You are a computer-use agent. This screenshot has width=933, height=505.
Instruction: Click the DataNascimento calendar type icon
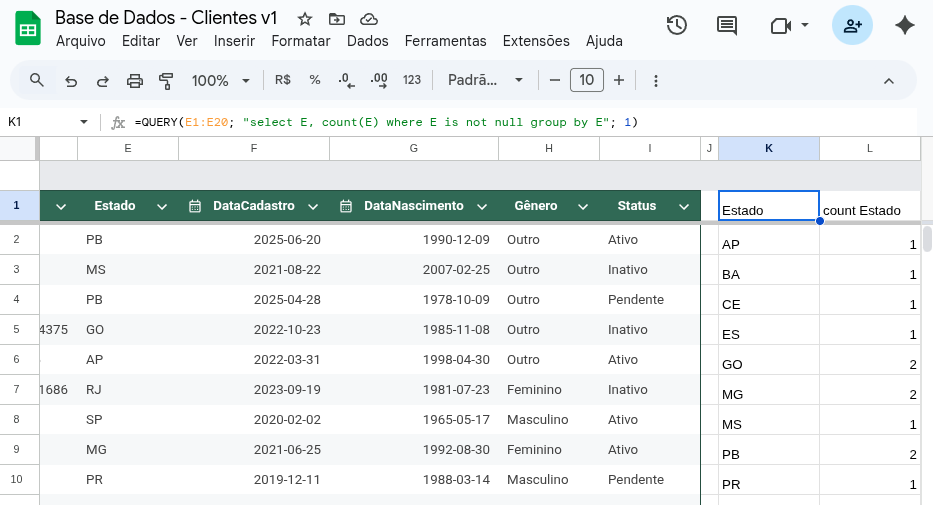[346, 206]
